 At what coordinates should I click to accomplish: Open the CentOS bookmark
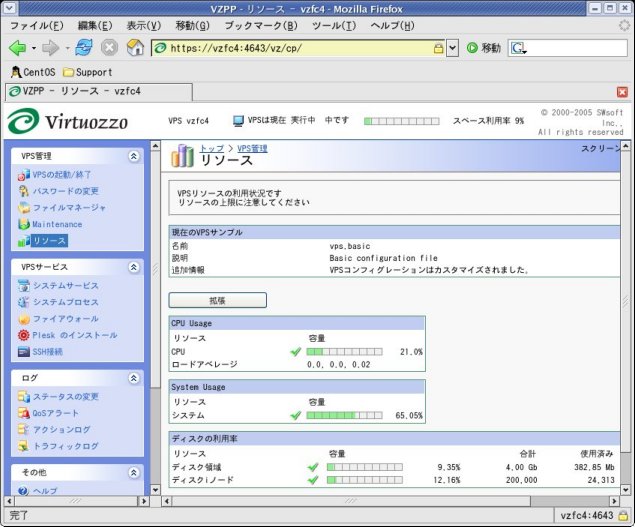33,72
